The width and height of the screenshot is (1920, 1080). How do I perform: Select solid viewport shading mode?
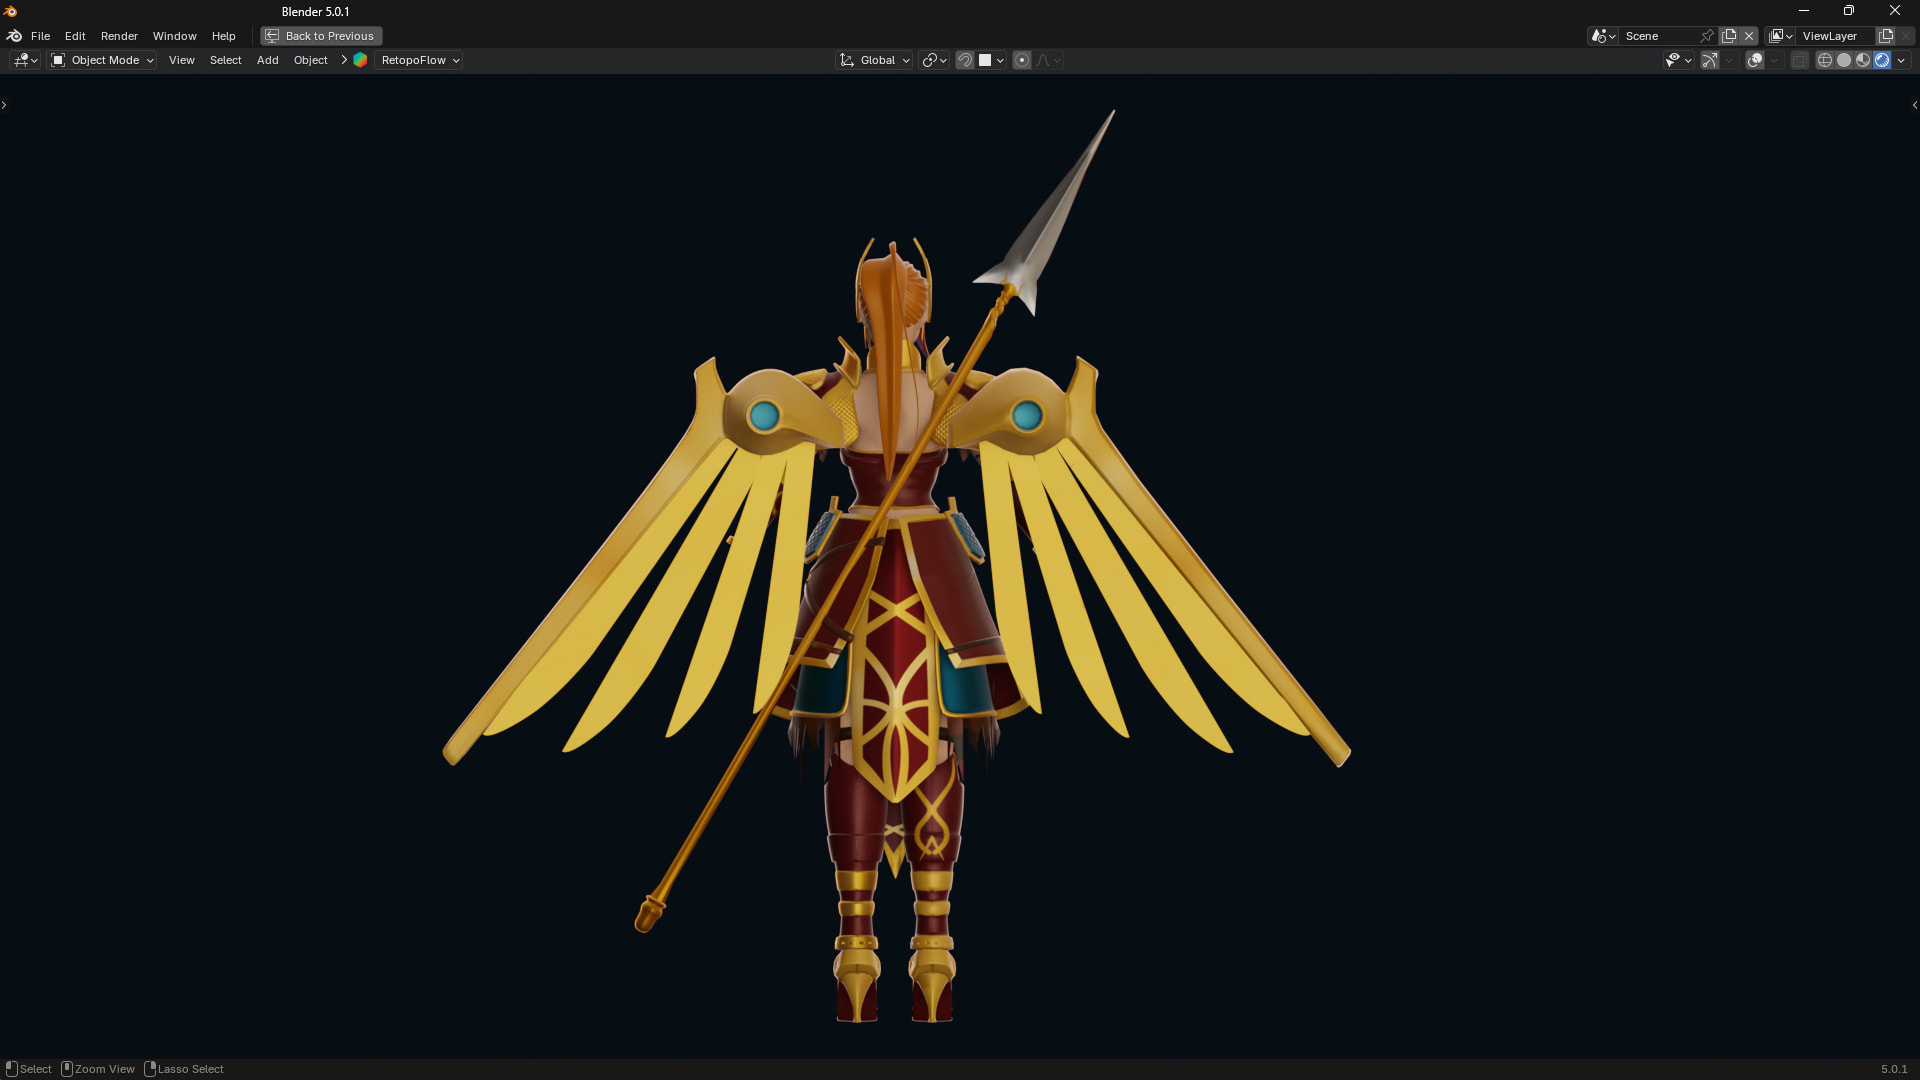[1843, 60]
